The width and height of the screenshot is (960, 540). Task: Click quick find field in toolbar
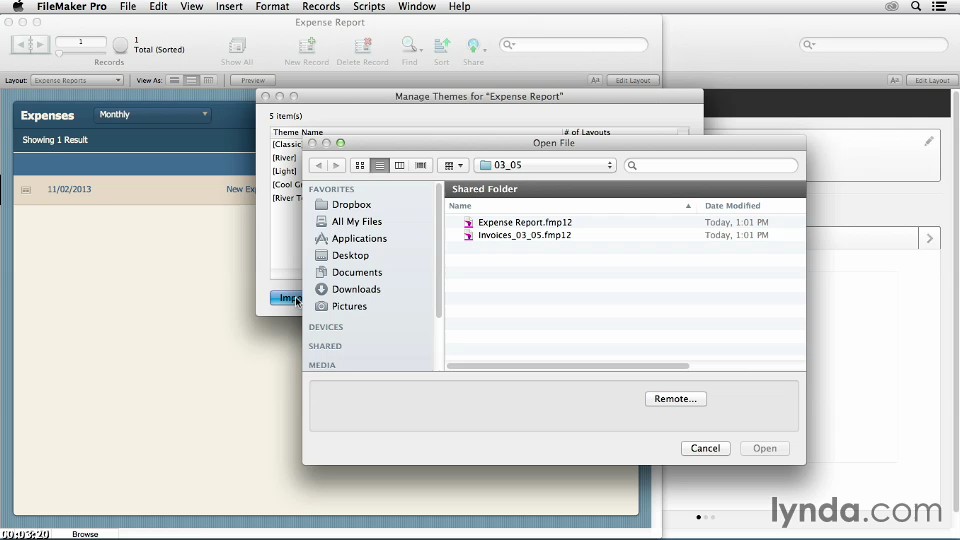[574, 45]
